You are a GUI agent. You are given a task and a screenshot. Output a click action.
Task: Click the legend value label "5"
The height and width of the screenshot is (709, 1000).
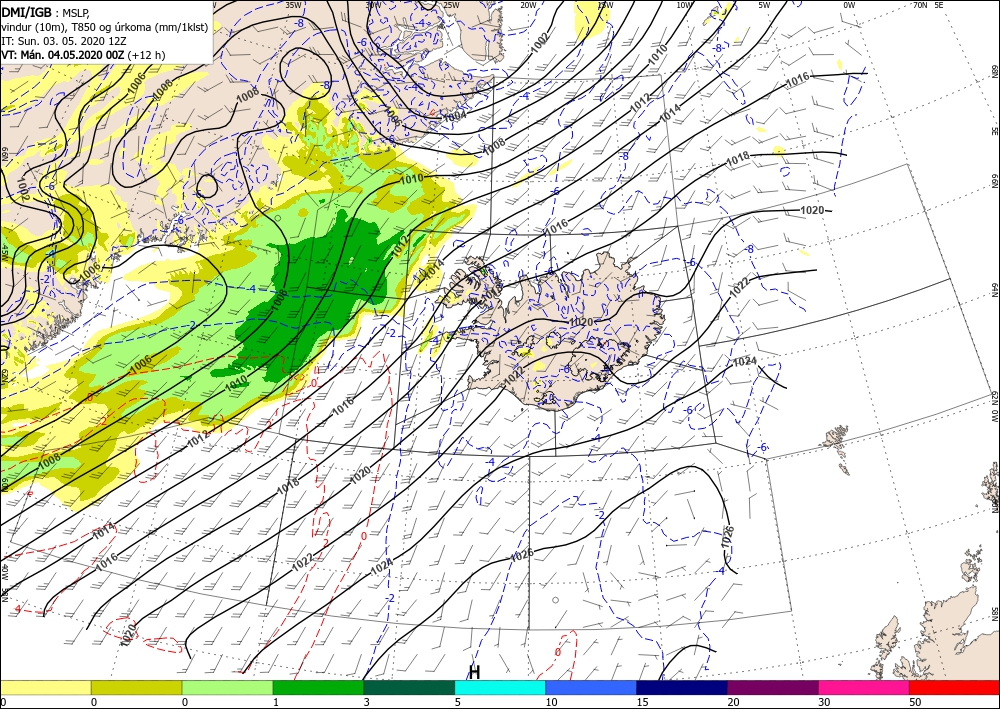(x=458, y=702)
